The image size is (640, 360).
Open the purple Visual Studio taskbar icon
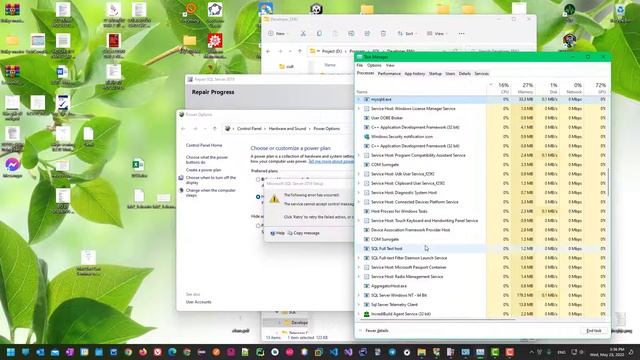tap(348, 352)
